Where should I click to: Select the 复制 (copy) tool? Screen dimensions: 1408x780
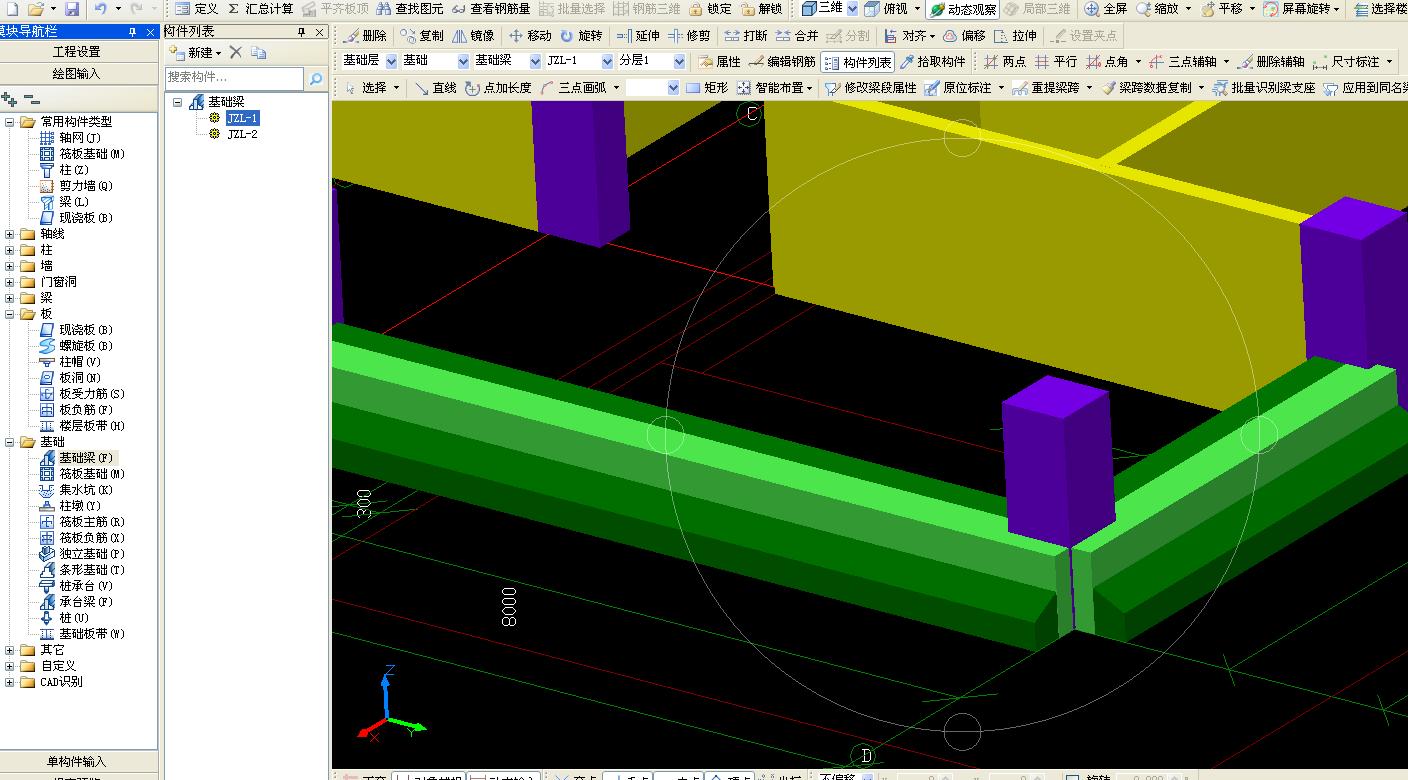[x=422, y=35]
